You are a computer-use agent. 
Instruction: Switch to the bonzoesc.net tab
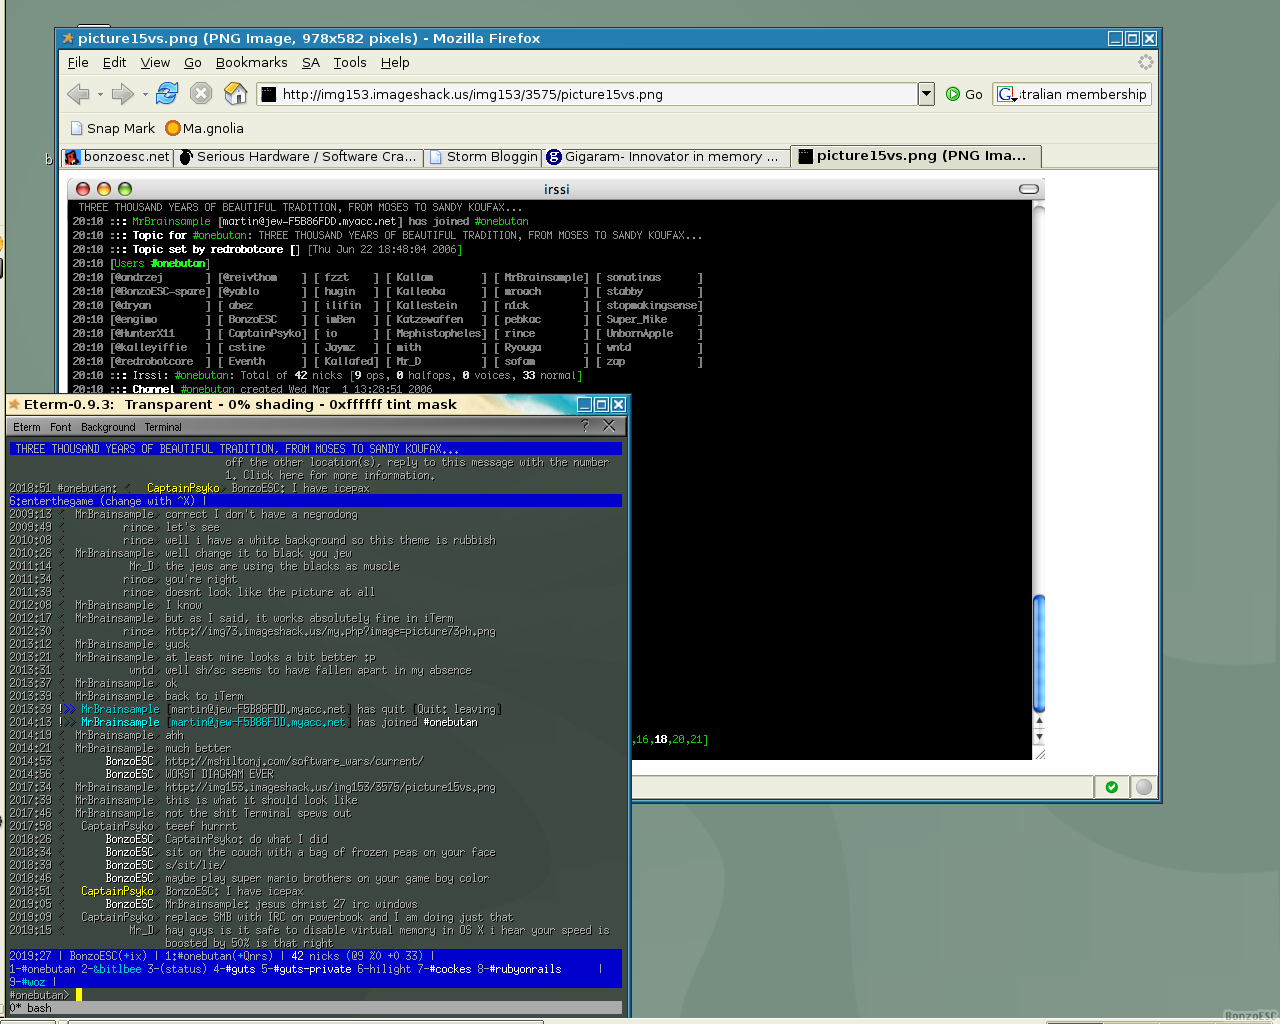(117, 157)
